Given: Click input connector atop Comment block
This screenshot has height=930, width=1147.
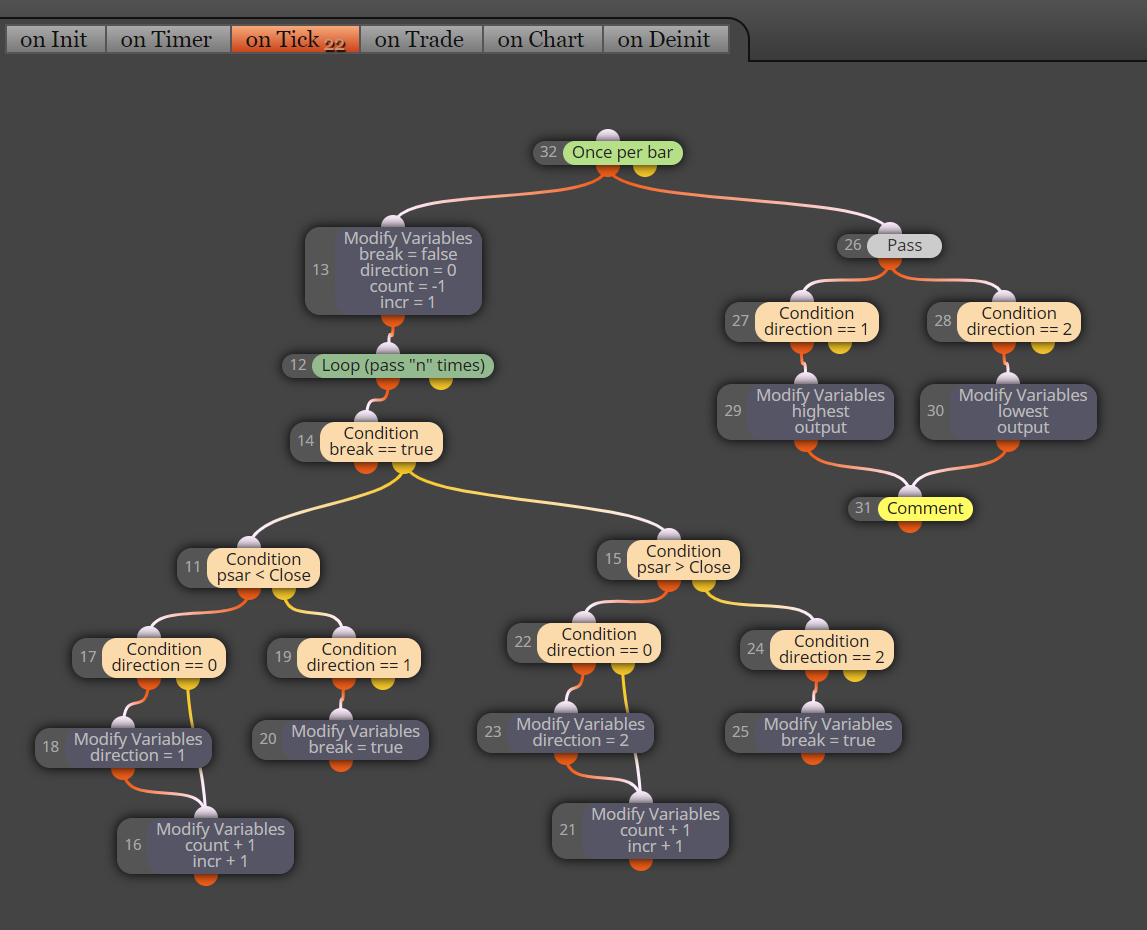Looking at the screenshot, I should click(910, 492).
